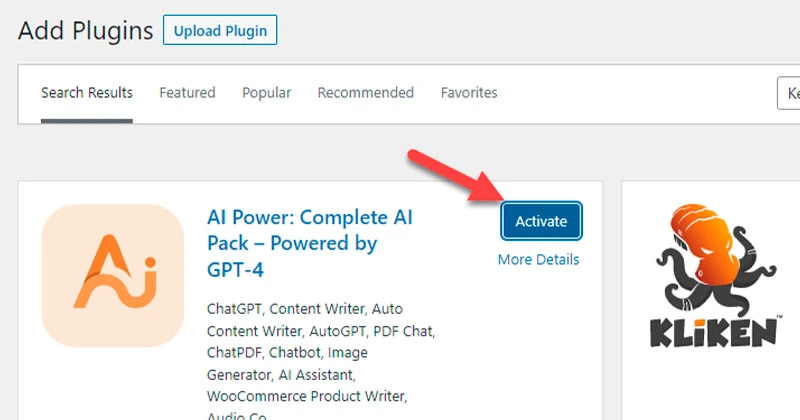Click the KLIKEN wordmark text in logo
This screenshot has height=420, width=800.
coord(713,333)
